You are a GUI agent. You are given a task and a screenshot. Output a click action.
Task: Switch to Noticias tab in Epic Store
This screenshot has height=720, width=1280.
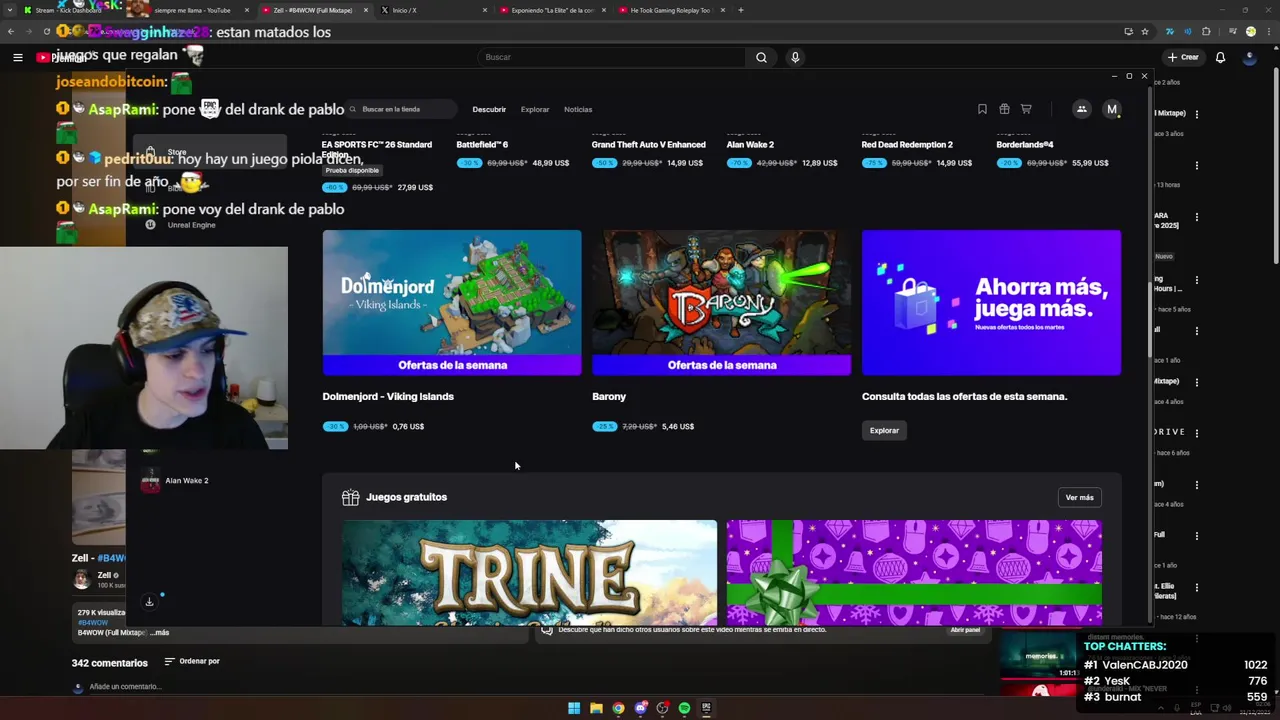click(x=578, y=109)
